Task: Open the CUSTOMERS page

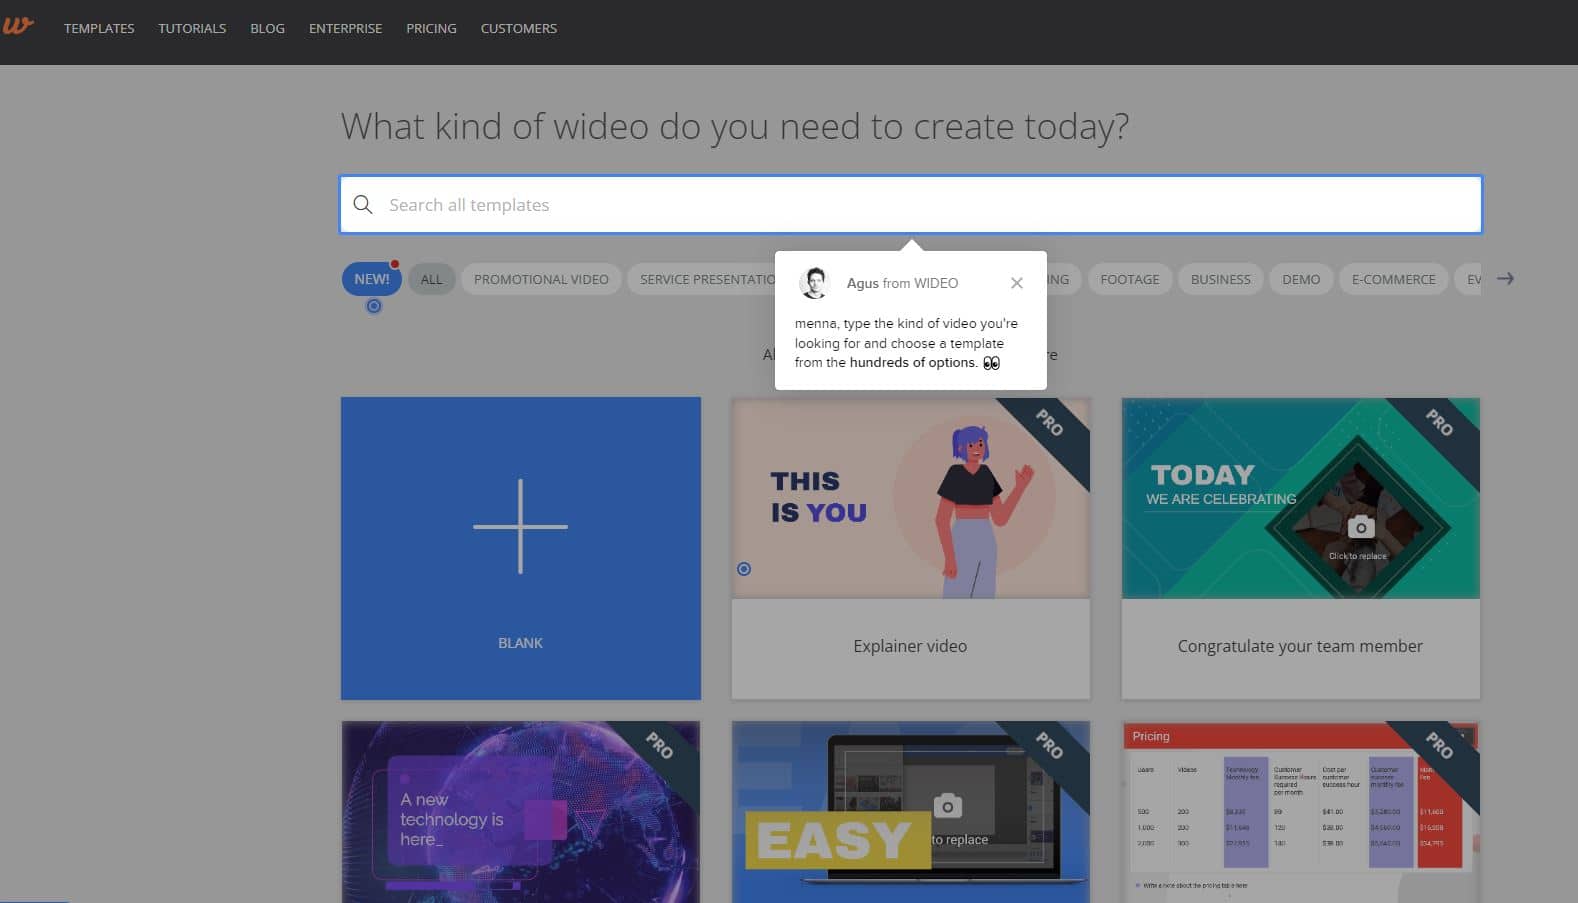Action: pos(518,28)
